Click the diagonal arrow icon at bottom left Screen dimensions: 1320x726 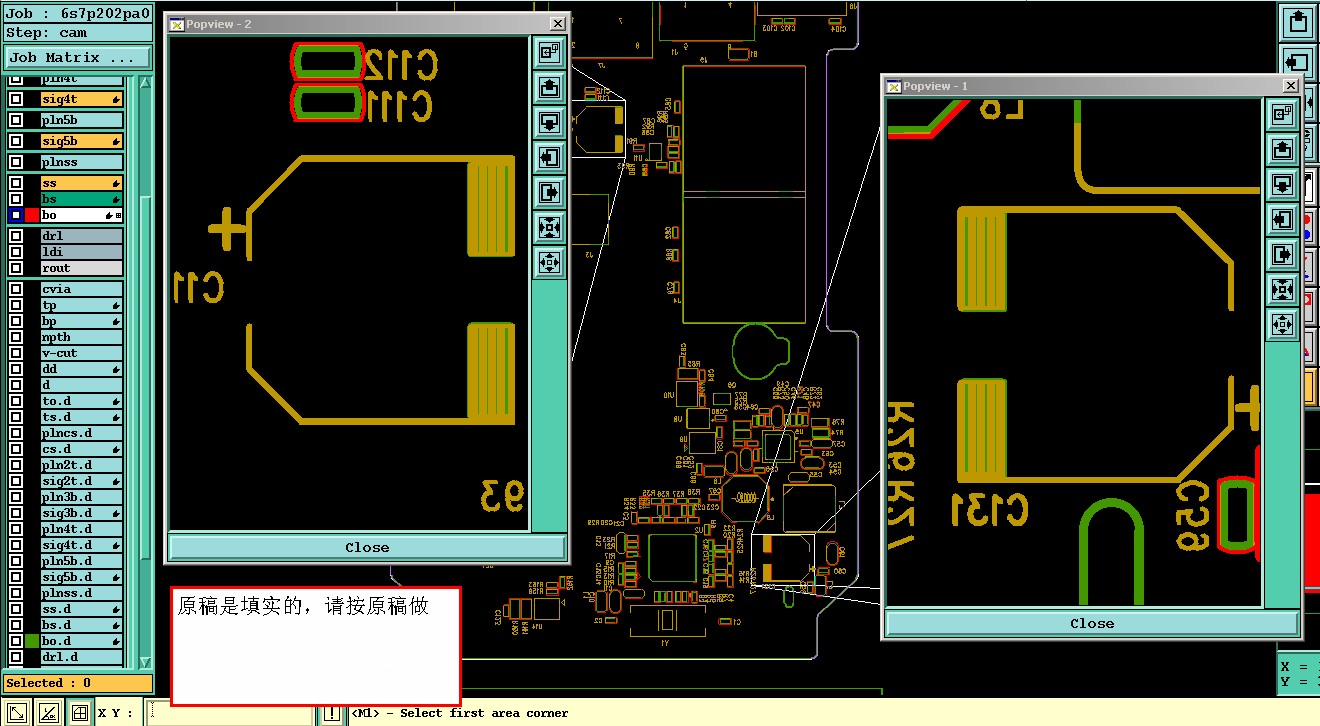coord(17,713)
